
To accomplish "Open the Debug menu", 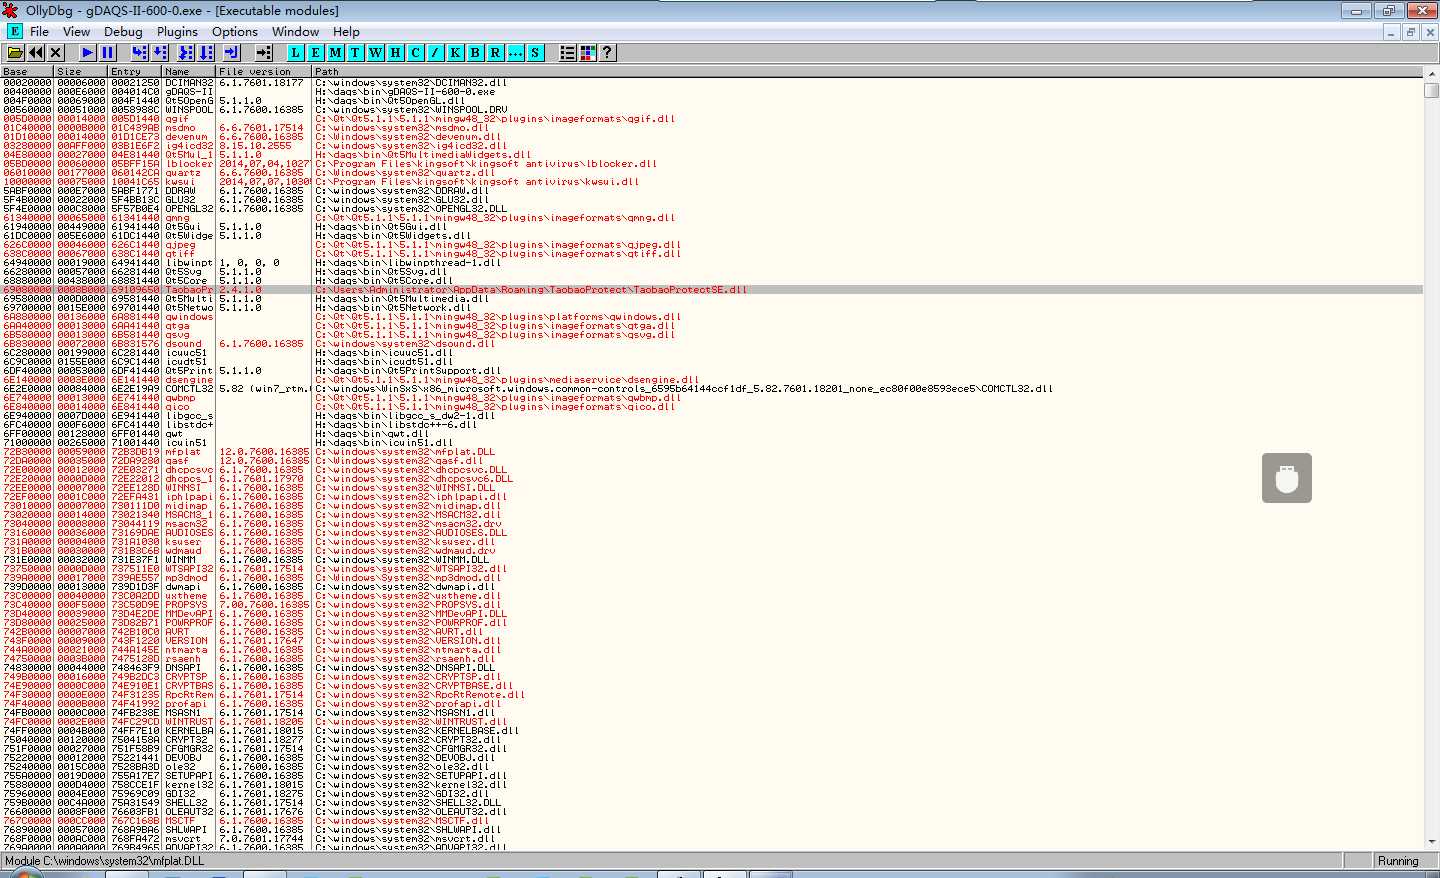I will point(123,31).
